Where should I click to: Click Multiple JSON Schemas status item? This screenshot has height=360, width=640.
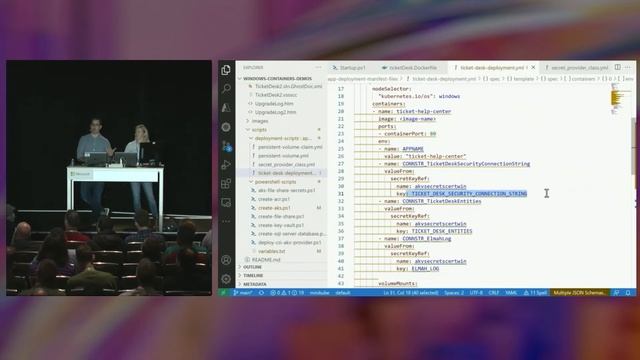580,293
